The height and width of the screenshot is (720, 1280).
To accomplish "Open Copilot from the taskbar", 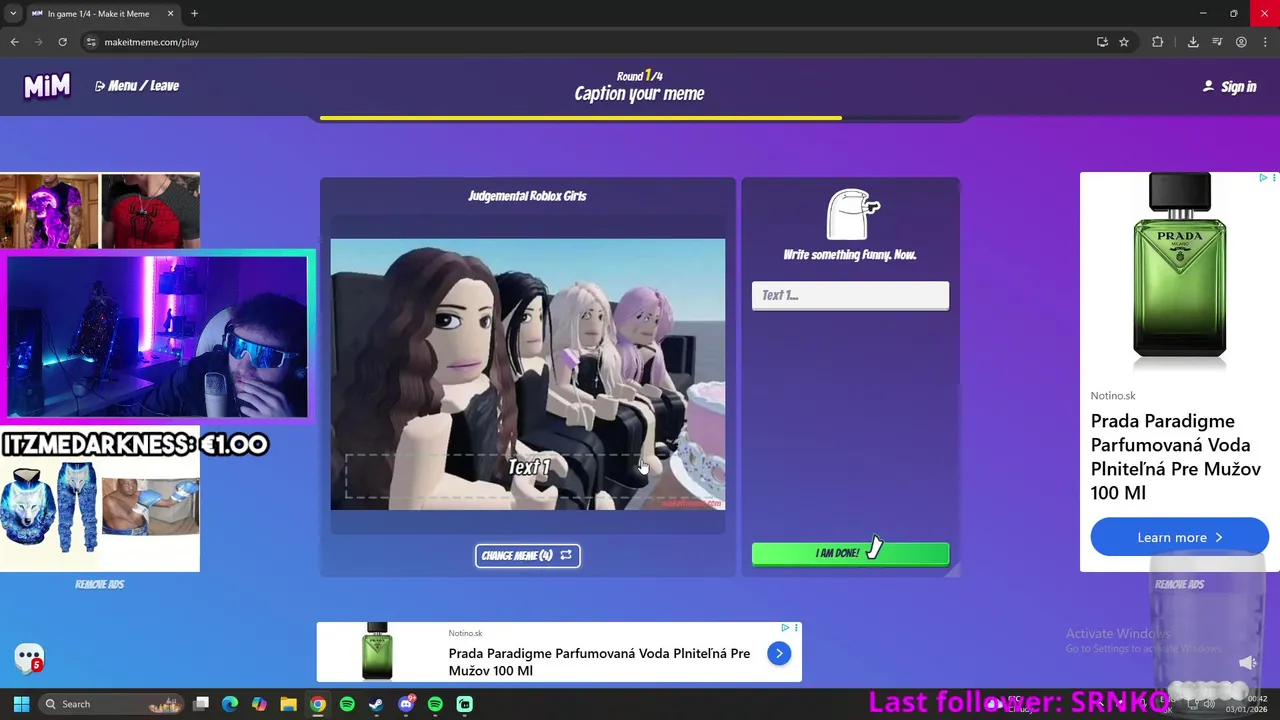I will (x=259, y=704).
